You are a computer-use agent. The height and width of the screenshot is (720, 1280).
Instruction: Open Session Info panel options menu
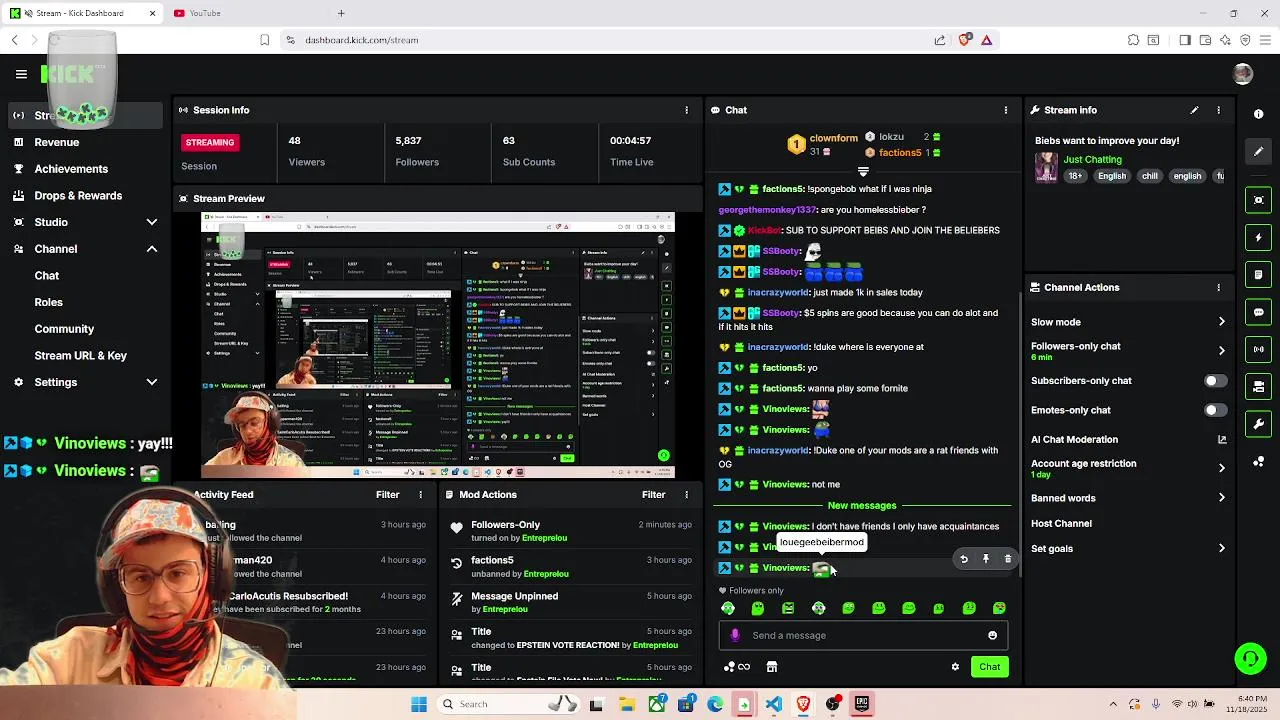686,110
